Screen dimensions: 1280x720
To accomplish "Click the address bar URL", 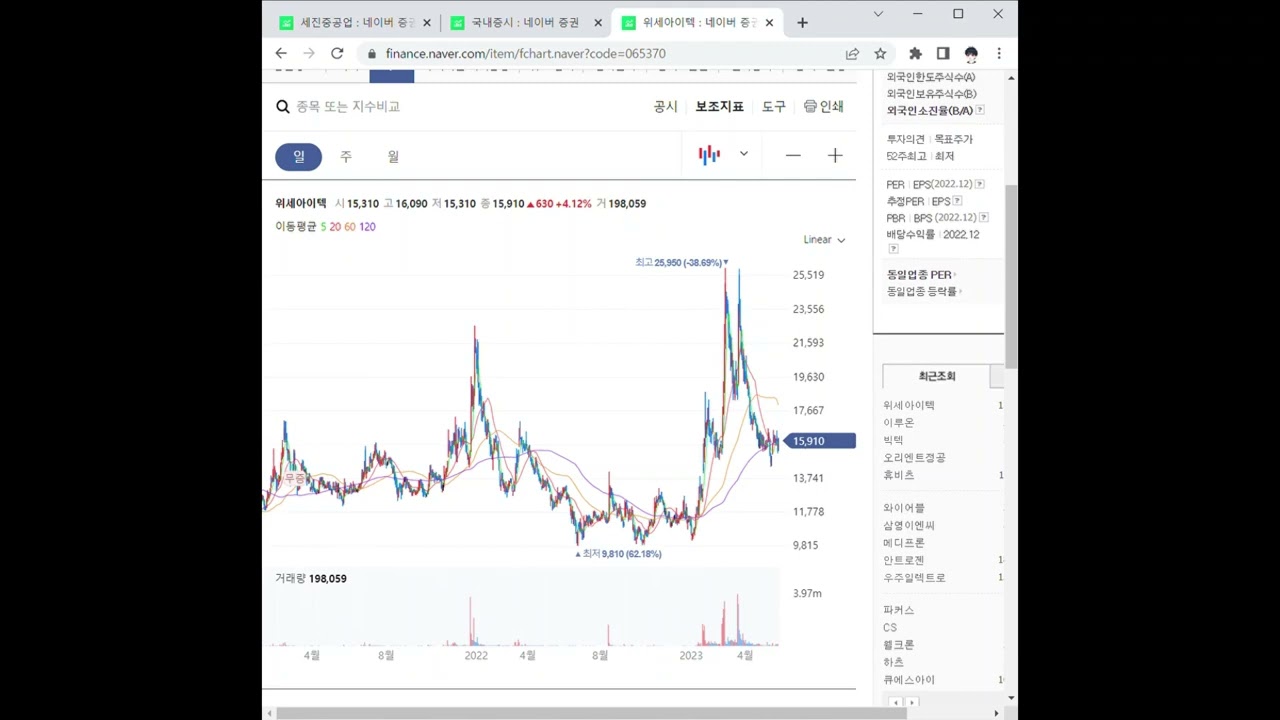I will (525, 53).
